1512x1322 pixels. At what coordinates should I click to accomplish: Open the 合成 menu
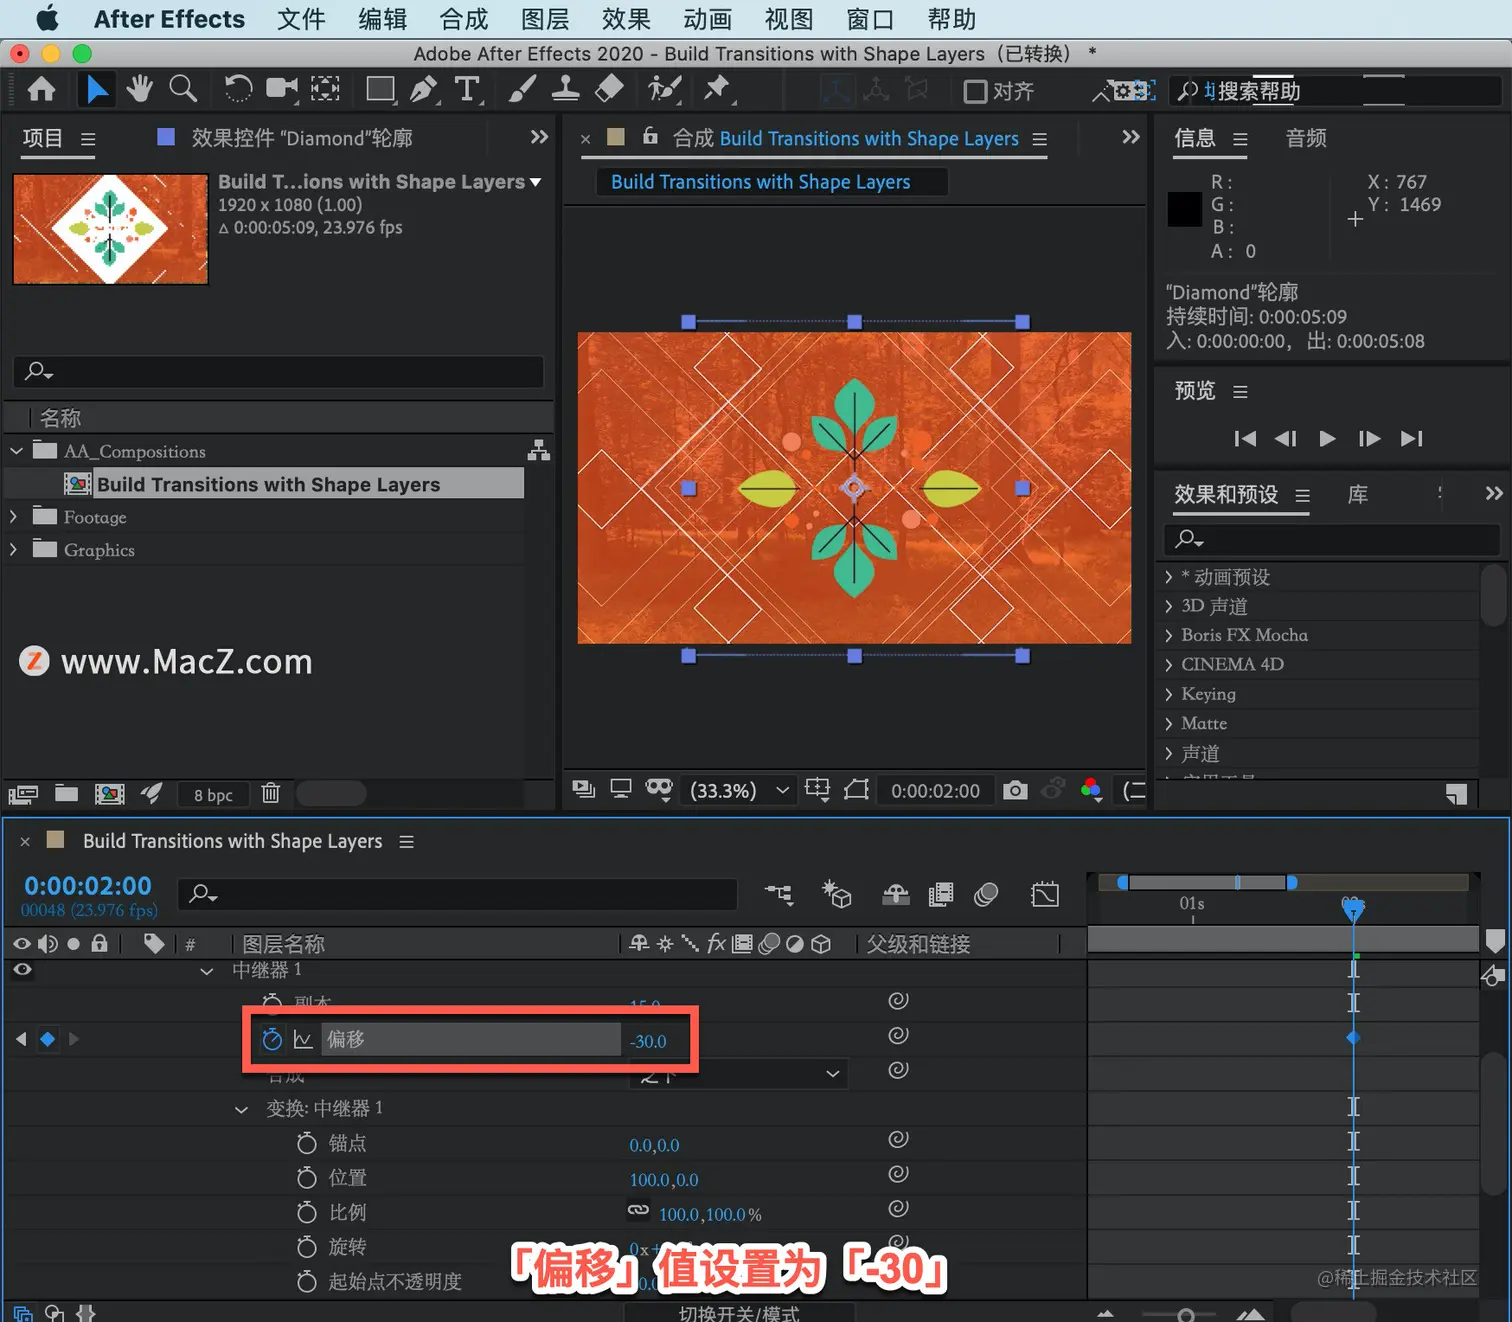tap(463, 19)
